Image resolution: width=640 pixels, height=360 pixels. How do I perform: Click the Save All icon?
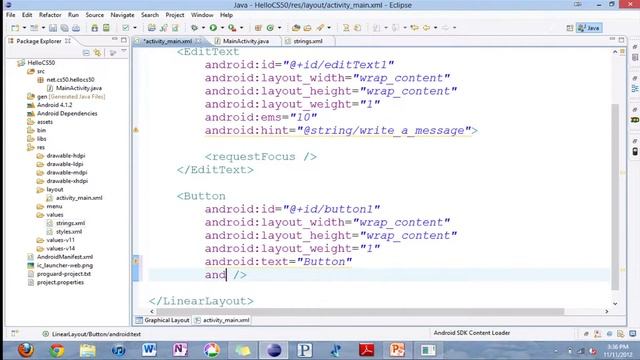(64, 28)
